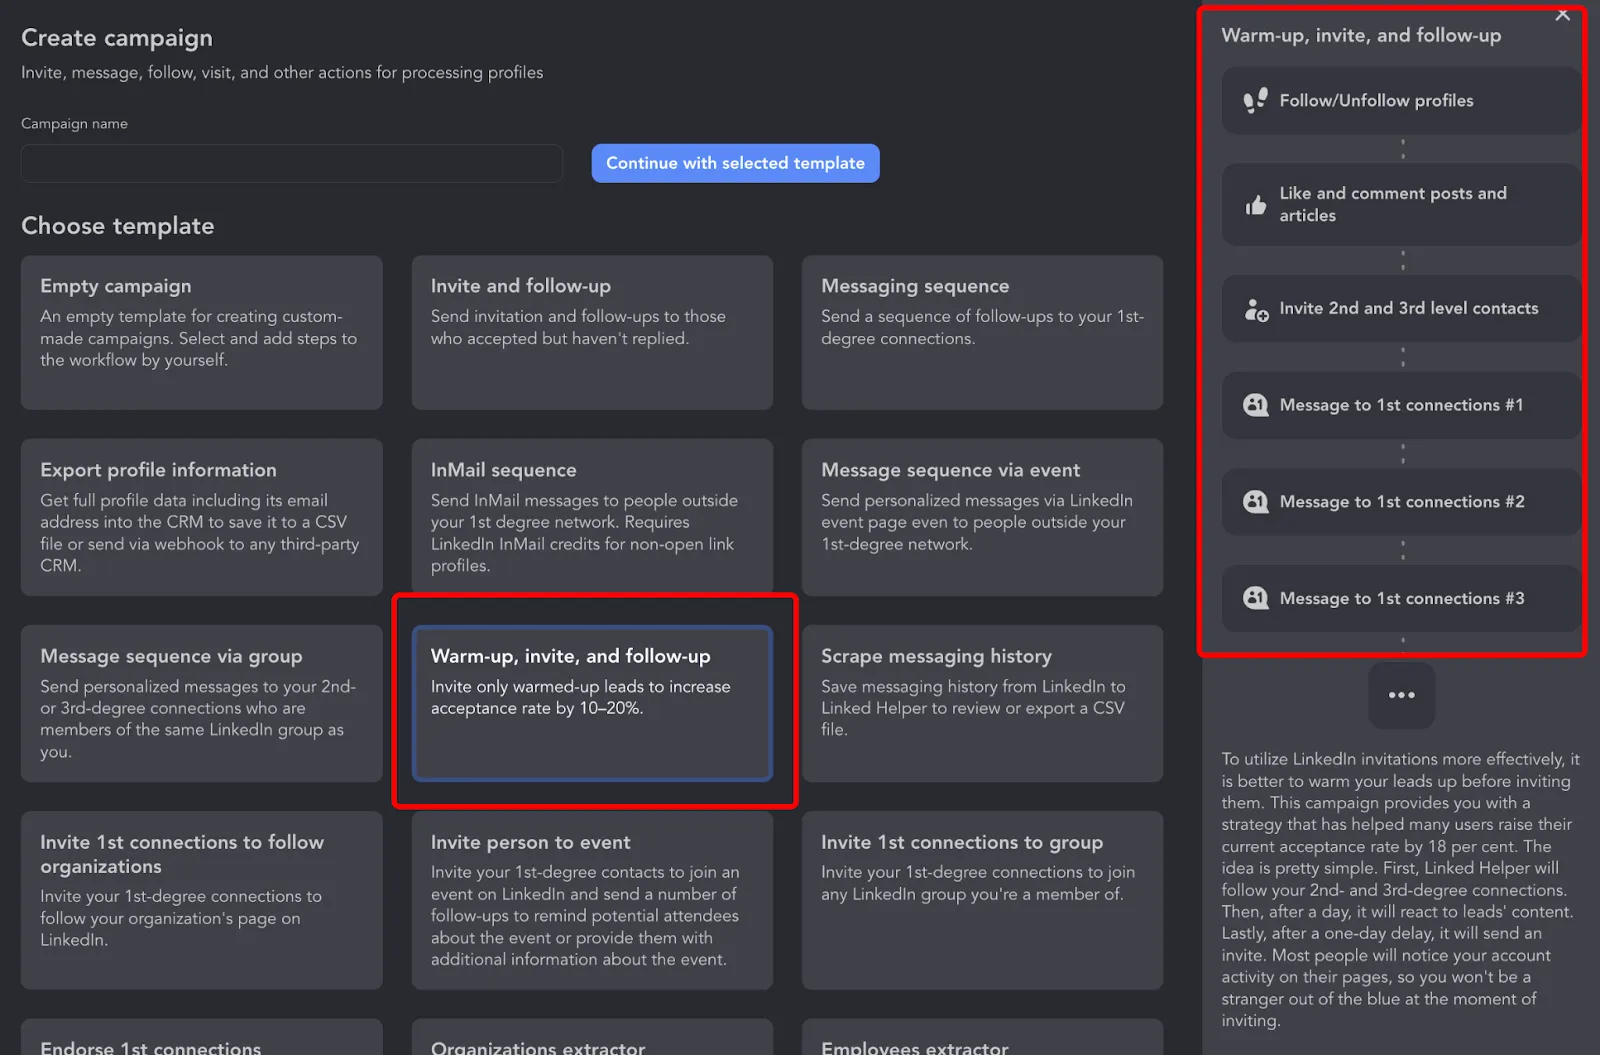Click into the Campaign name field
The height and width of the screenshot is (1055, 1600).
click(292, 163)
